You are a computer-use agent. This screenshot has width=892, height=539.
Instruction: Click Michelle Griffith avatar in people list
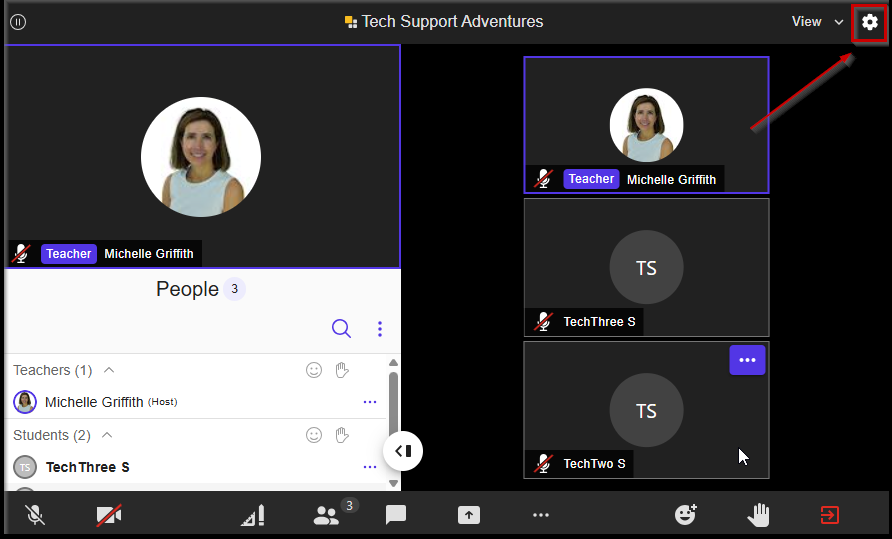click(x=25, y=402)
